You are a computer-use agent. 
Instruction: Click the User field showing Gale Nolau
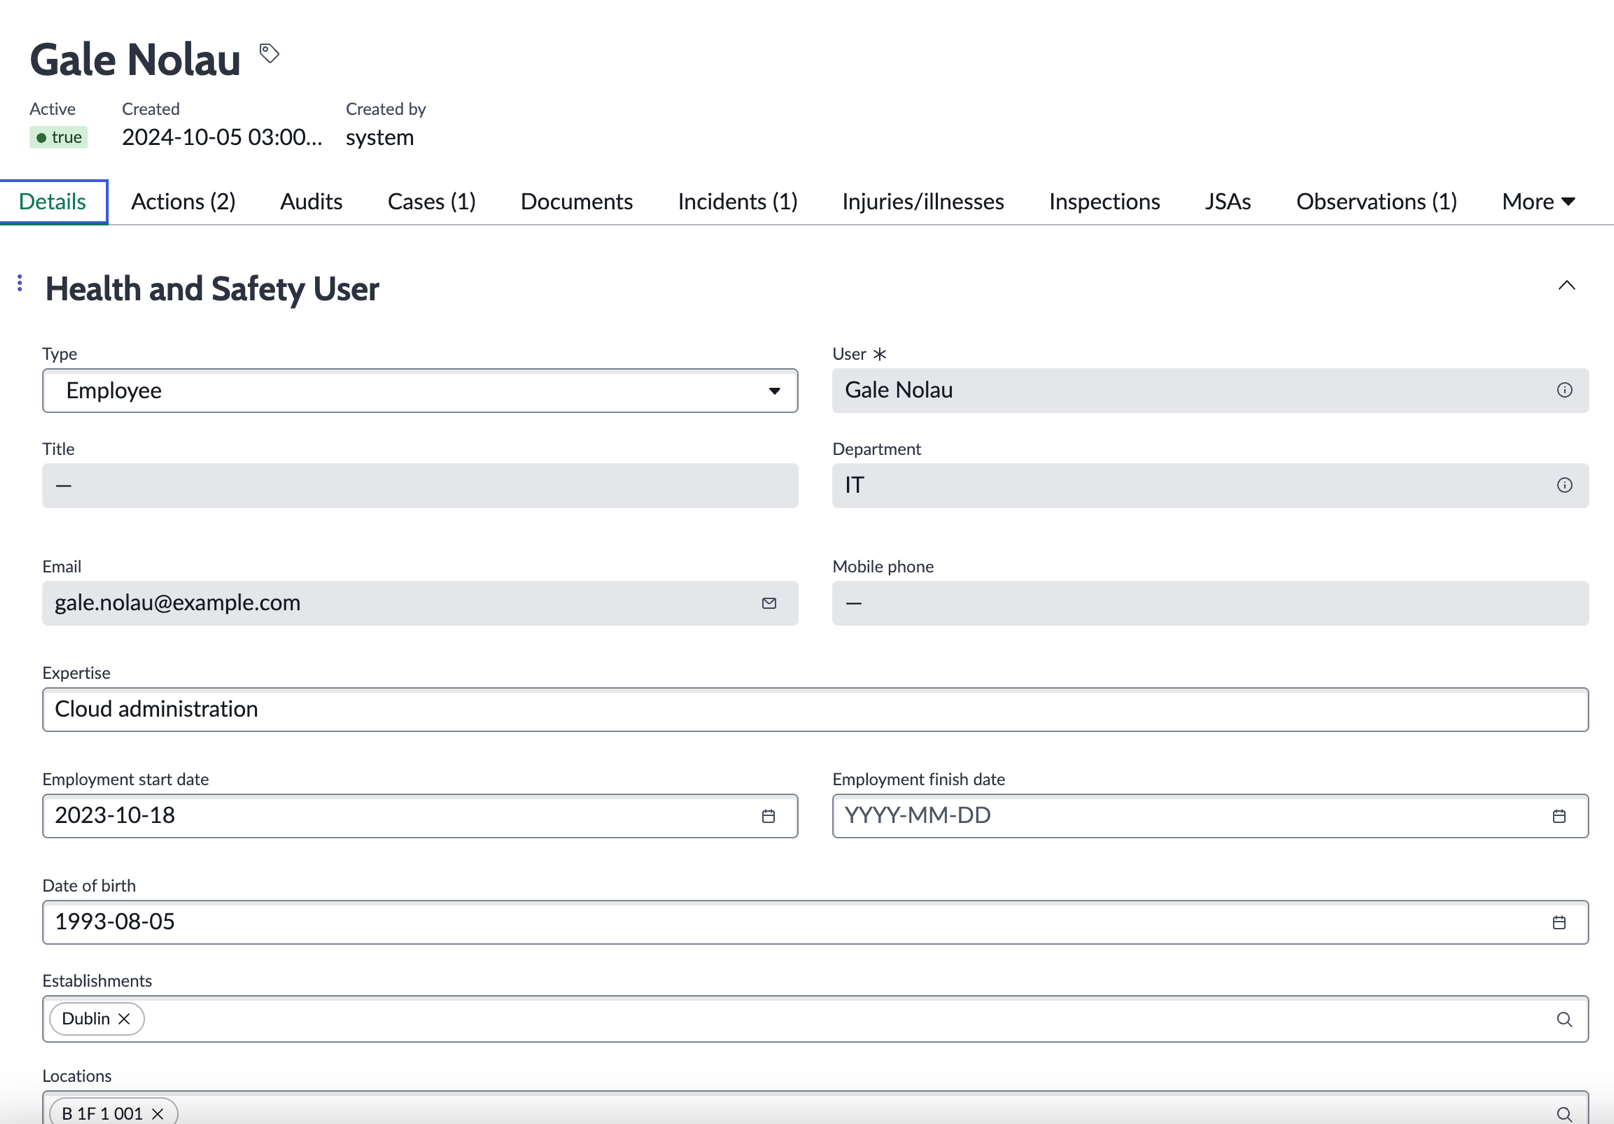pos(1210,390)
